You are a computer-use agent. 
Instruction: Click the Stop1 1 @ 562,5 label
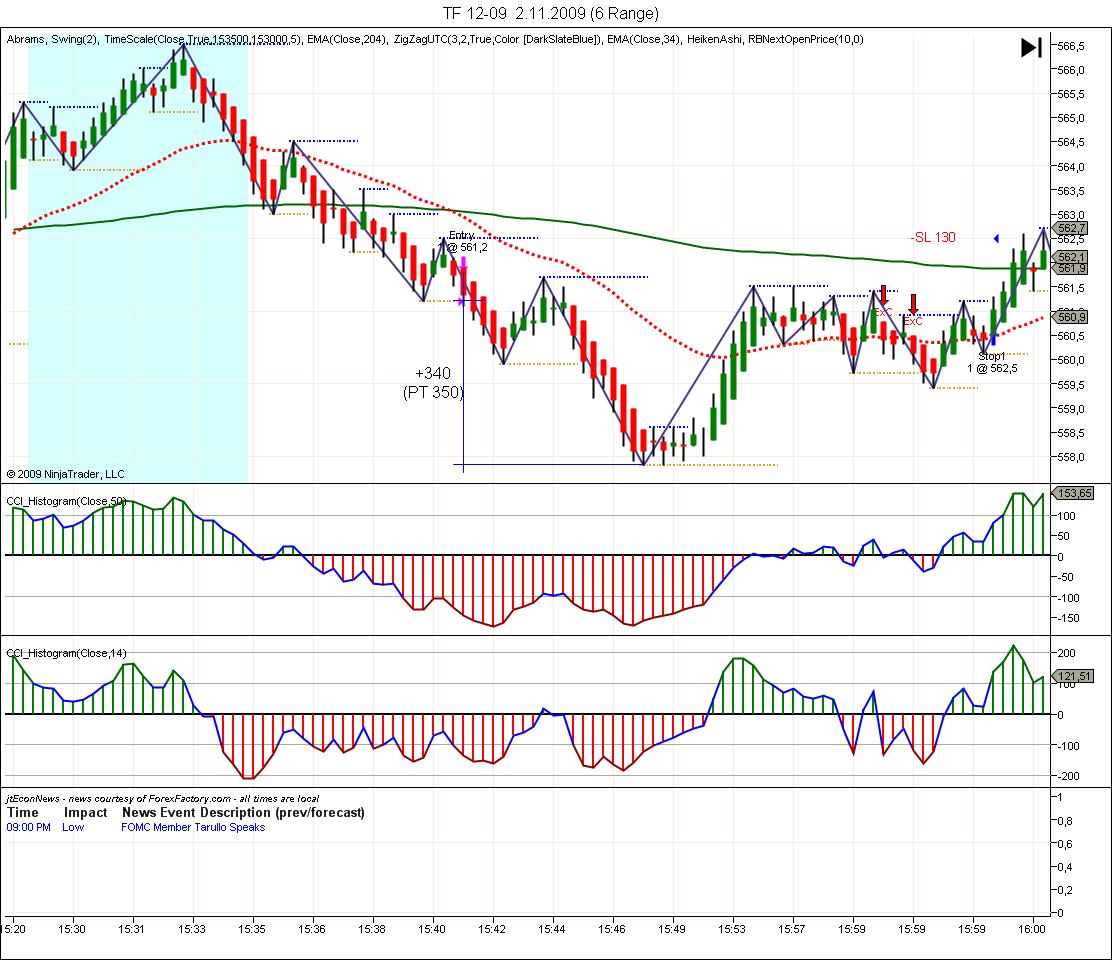click(992, 362)
